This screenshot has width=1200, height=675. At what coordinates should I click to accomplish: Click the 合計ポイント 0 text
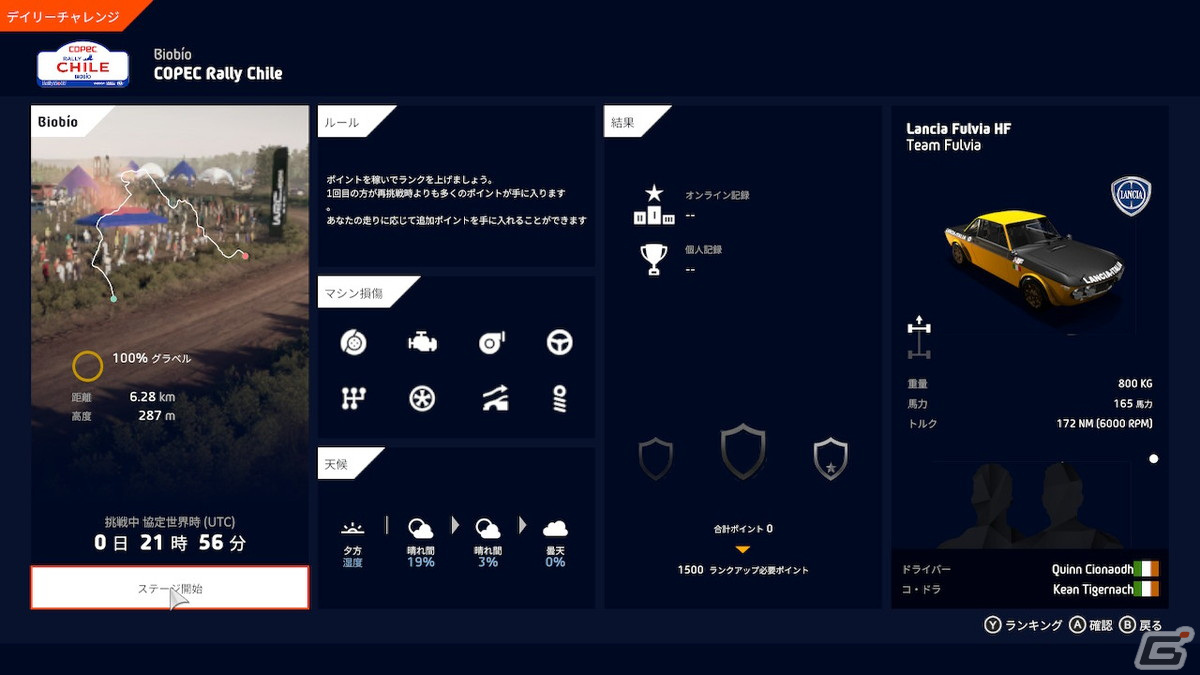coord(742,529)
